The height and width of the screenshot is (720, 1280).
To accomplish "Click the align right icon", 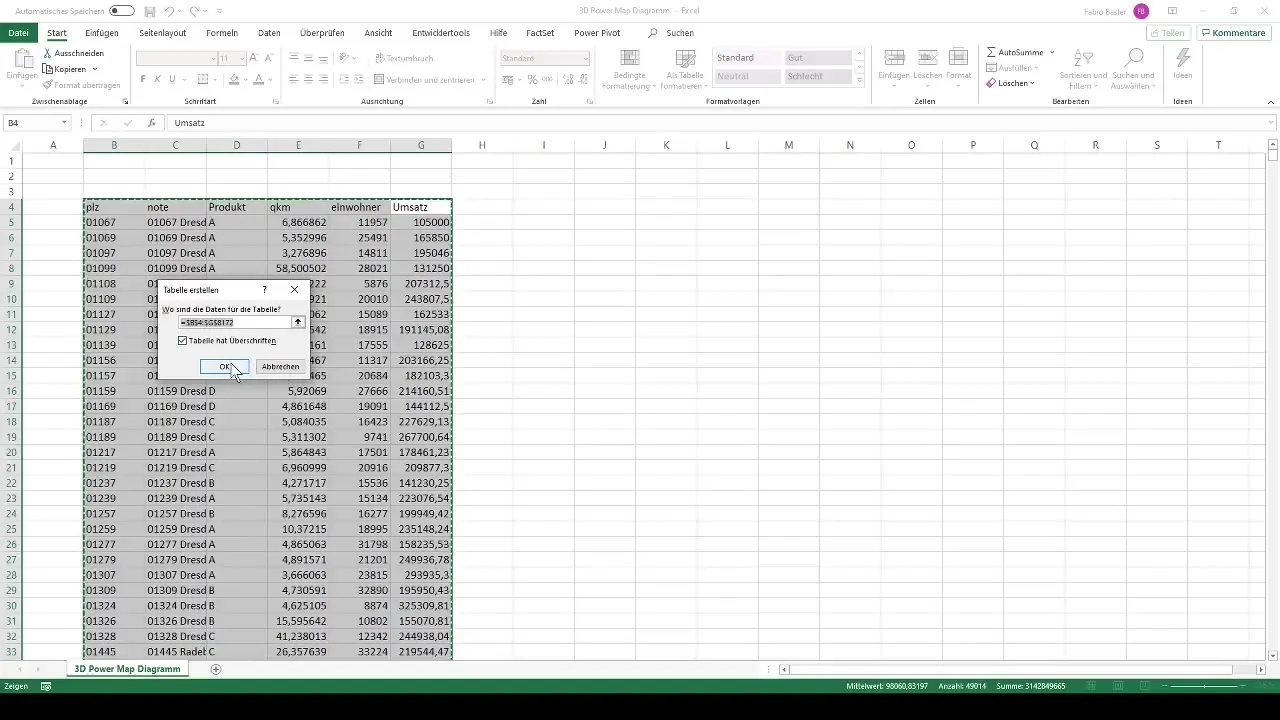I will [x=324, y=79].
